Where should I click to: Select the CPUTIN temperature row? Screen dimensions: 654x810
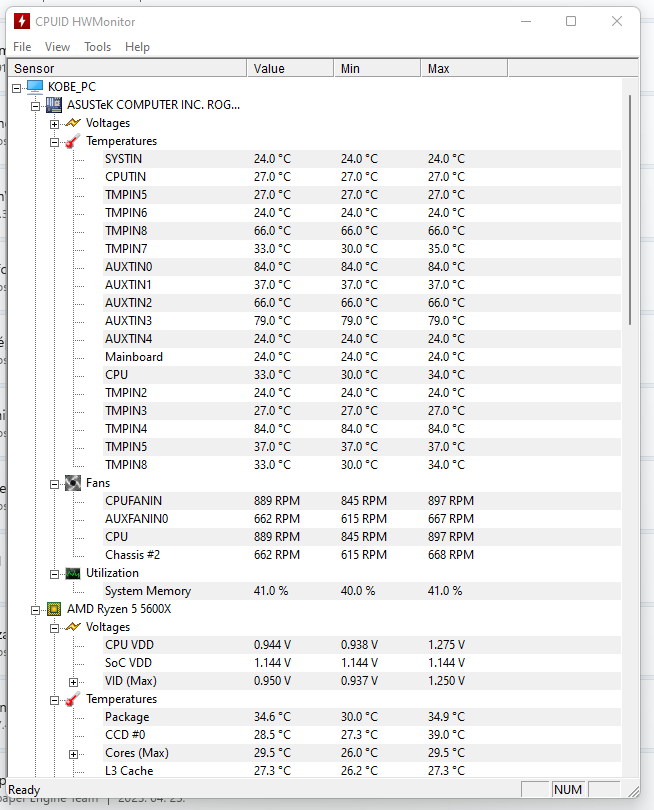(362, 177)
